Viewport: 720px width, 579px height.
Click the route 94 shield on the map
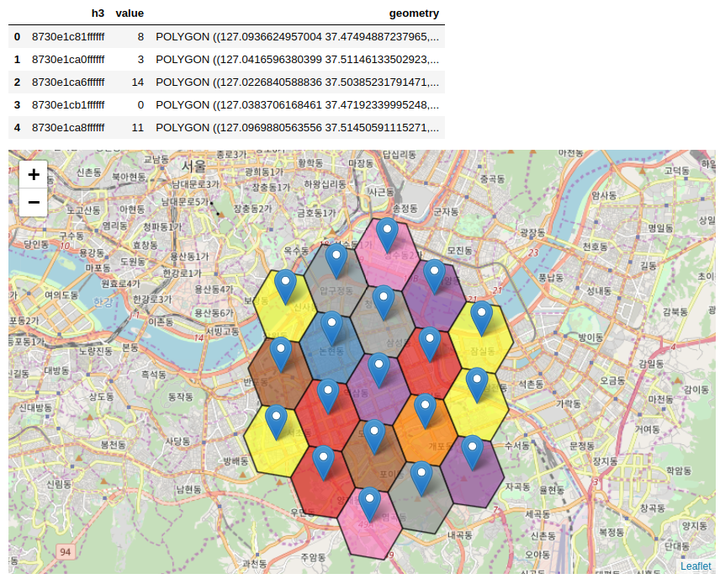coord(65,551)
